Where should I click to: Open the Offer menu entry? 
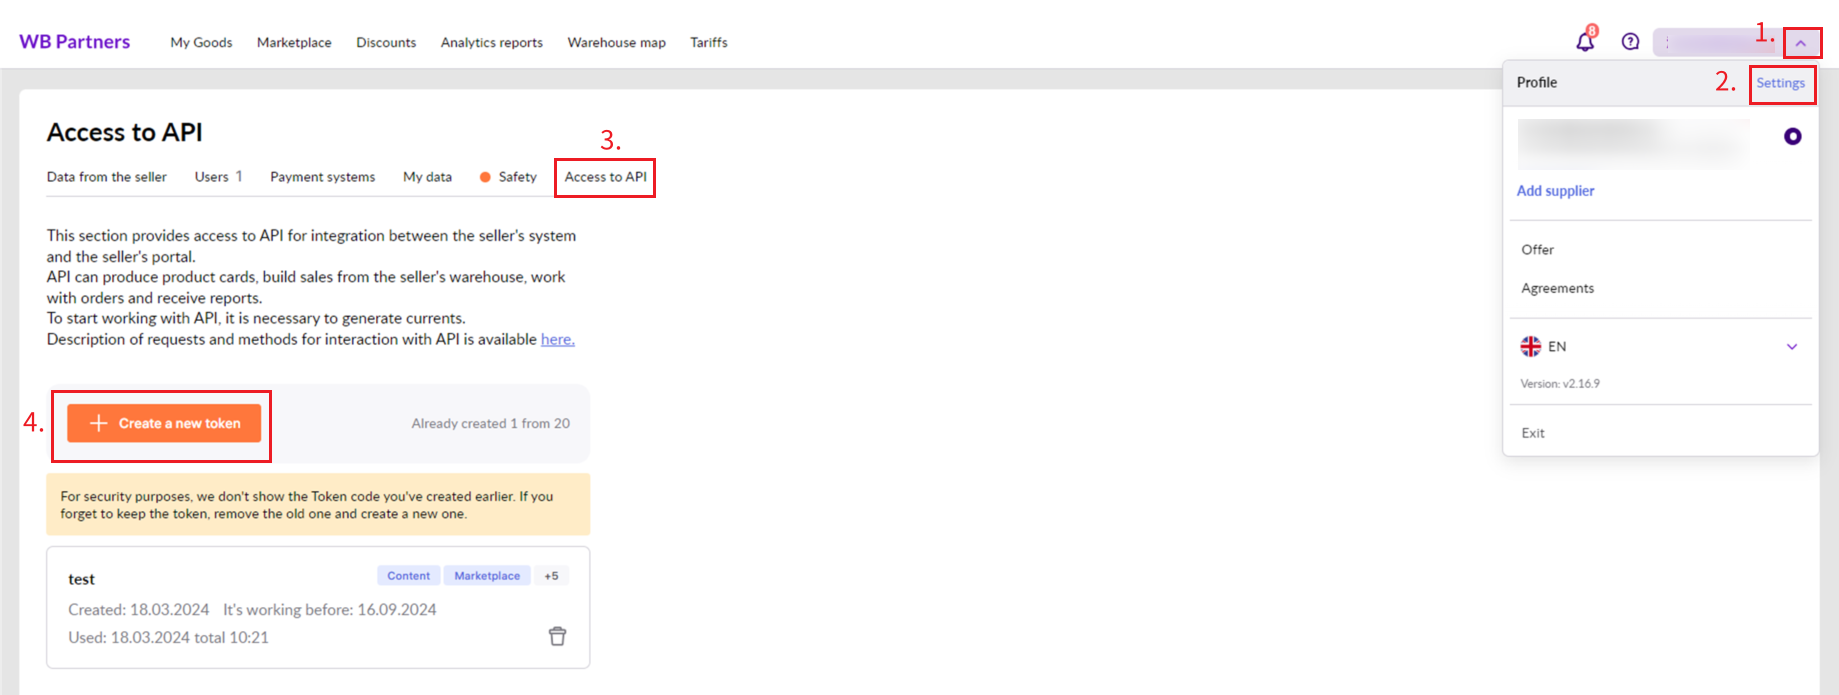point(1537,250)
